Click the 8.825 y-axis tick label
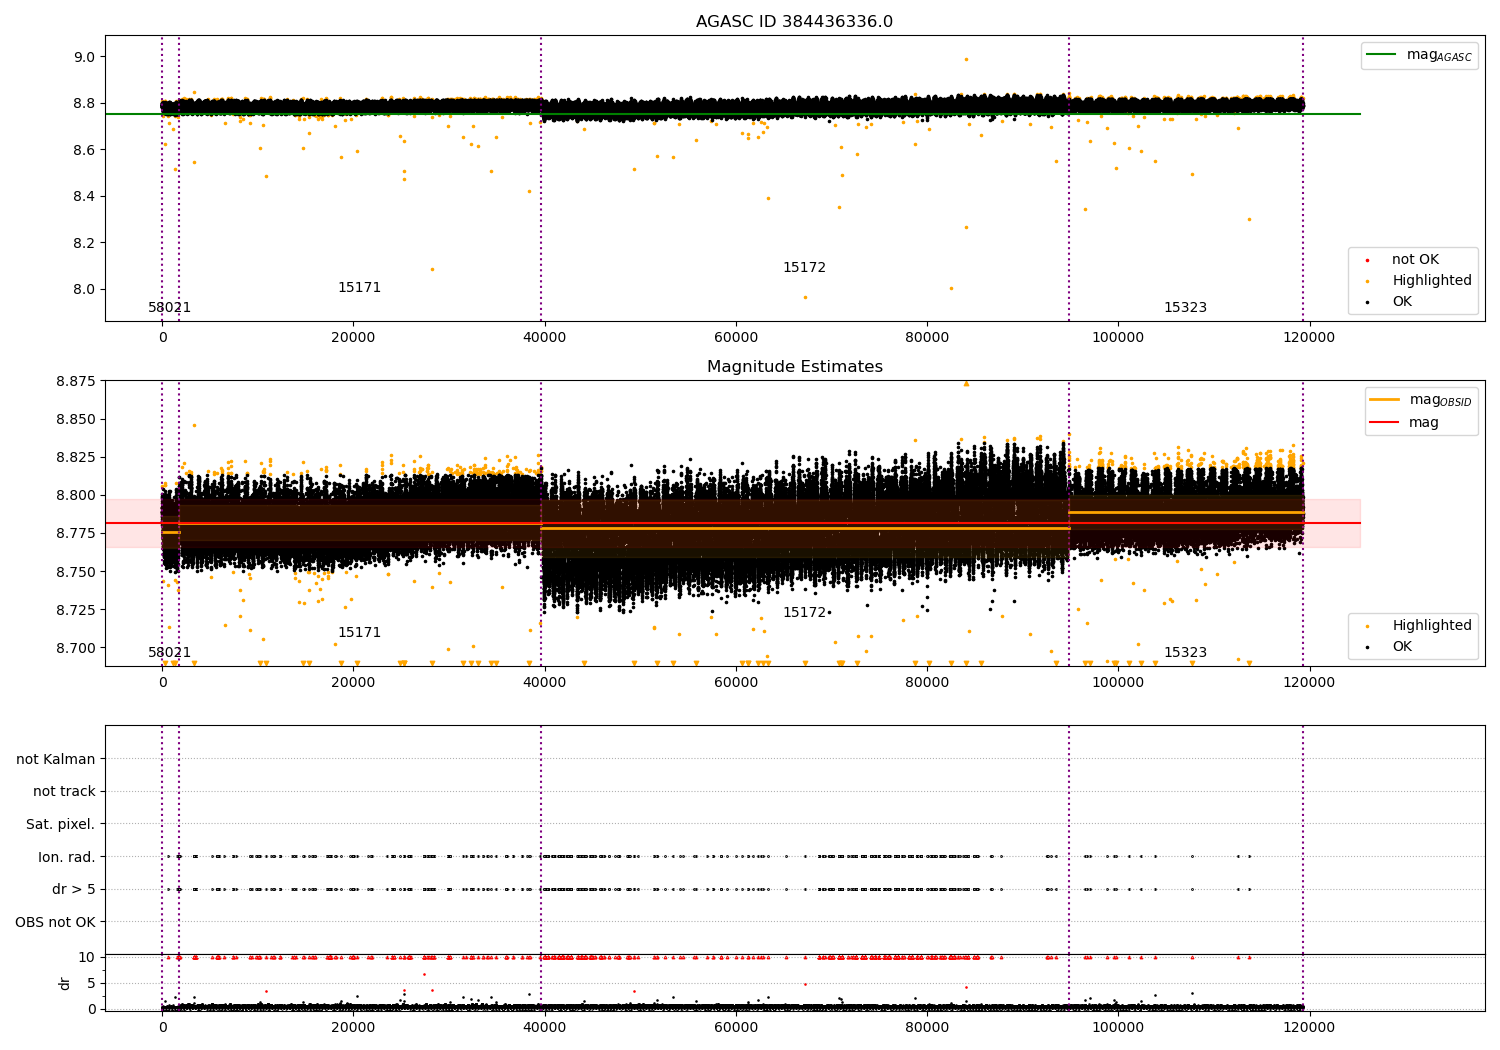Viewport: 1500px width, 1050px height. pyautogui.click(x=76, y=458)
